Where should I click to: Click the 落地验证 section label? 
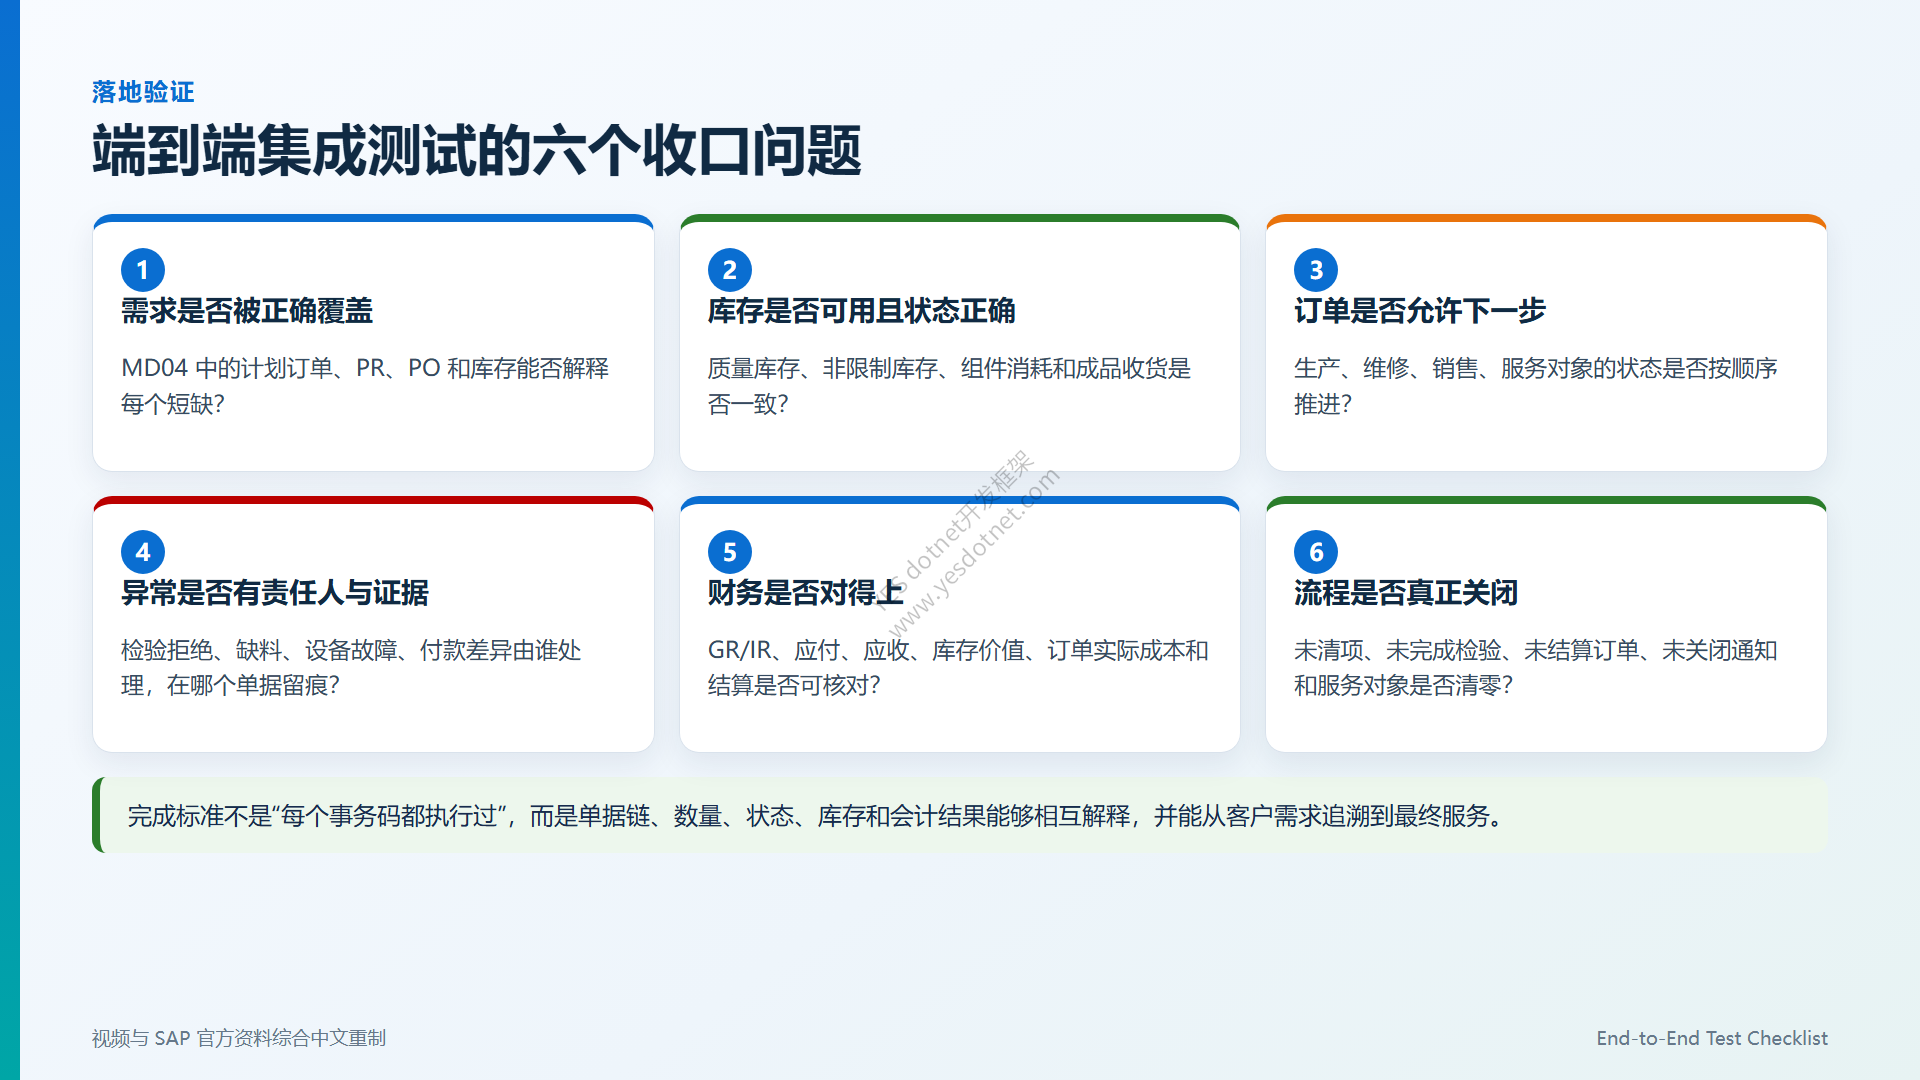pyautogui.click(x=143, y=92)
